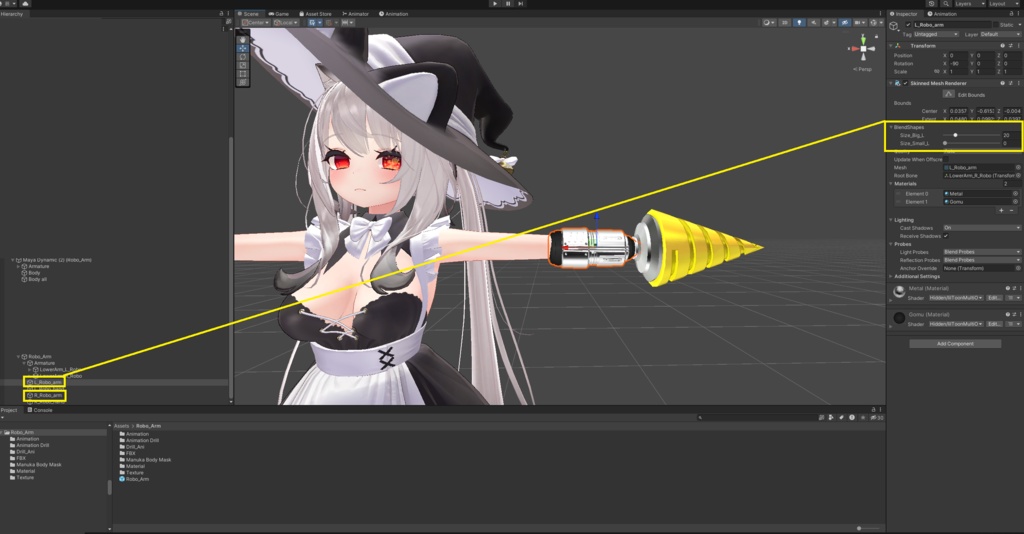Toggle 2D view mode in the Scene
The width and height of the screenshot is (1024, 534).
pyautogui.click(x=785, y=23)
